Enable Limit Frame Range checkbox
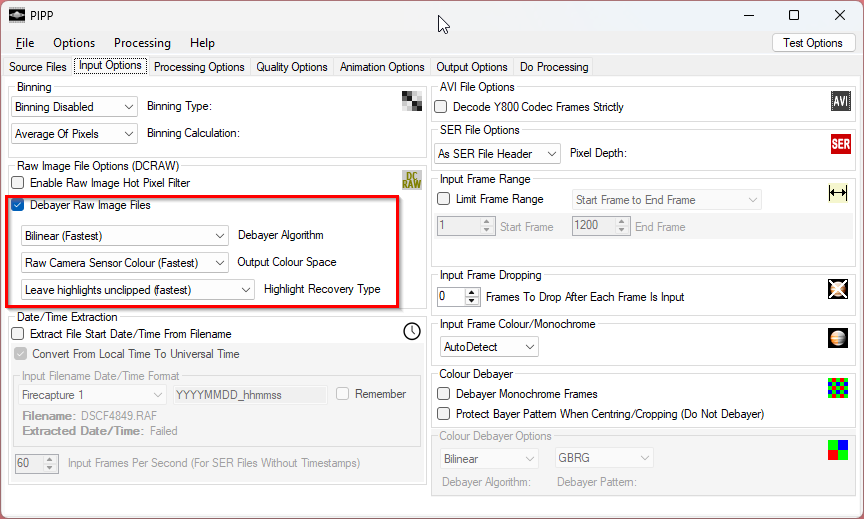Viewport: 864px width, 519px height. tap(443, 199)
